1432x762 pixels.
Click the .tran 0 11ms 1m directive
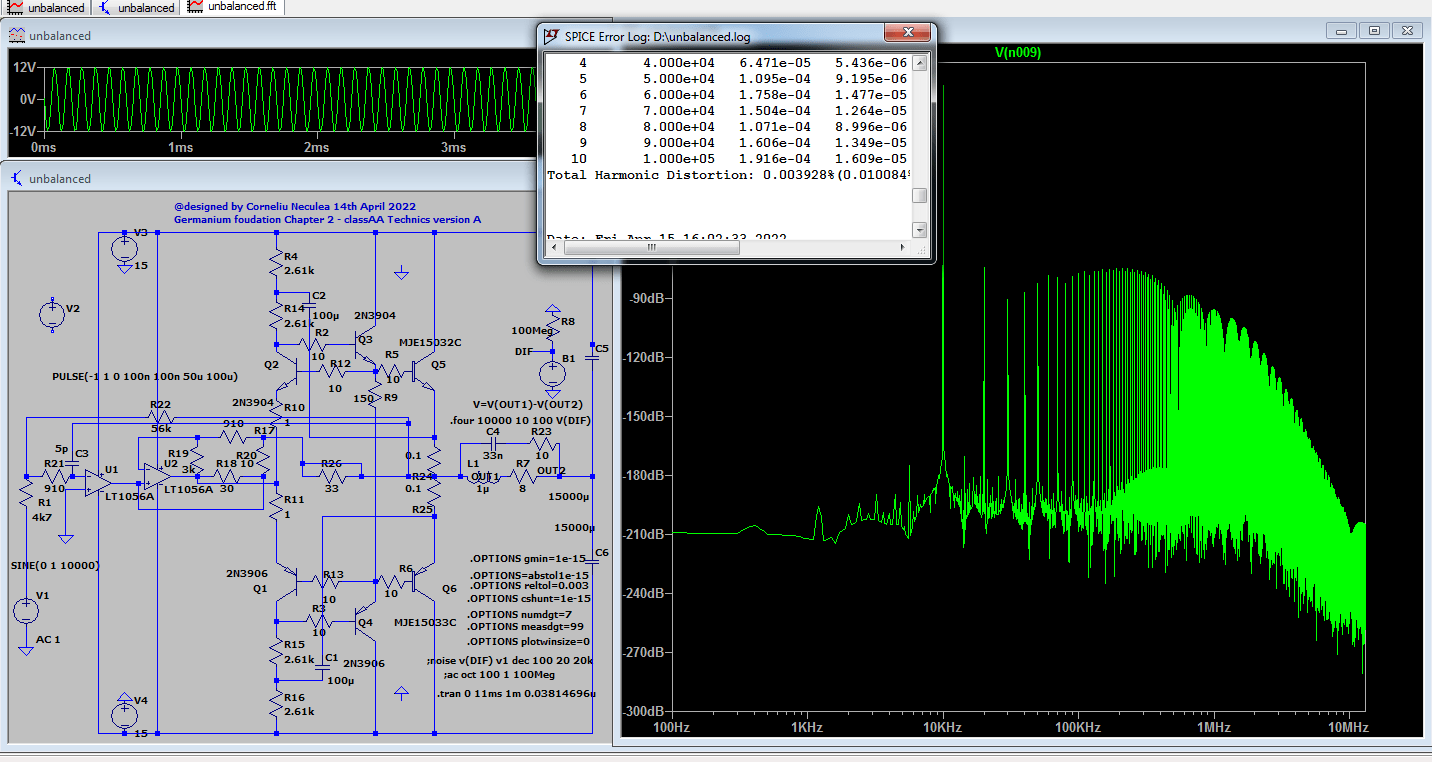[516, 693]
